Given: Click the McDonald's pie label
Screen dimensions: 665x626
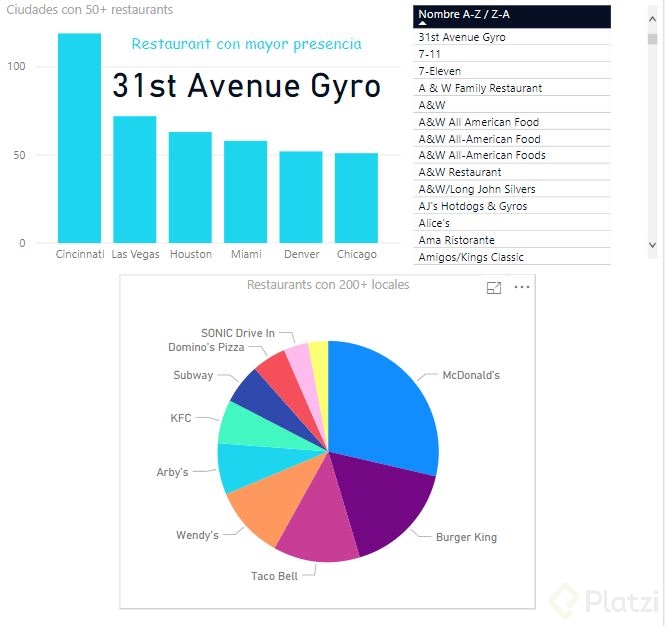Looking at the screenshot, I should (471, 375).
